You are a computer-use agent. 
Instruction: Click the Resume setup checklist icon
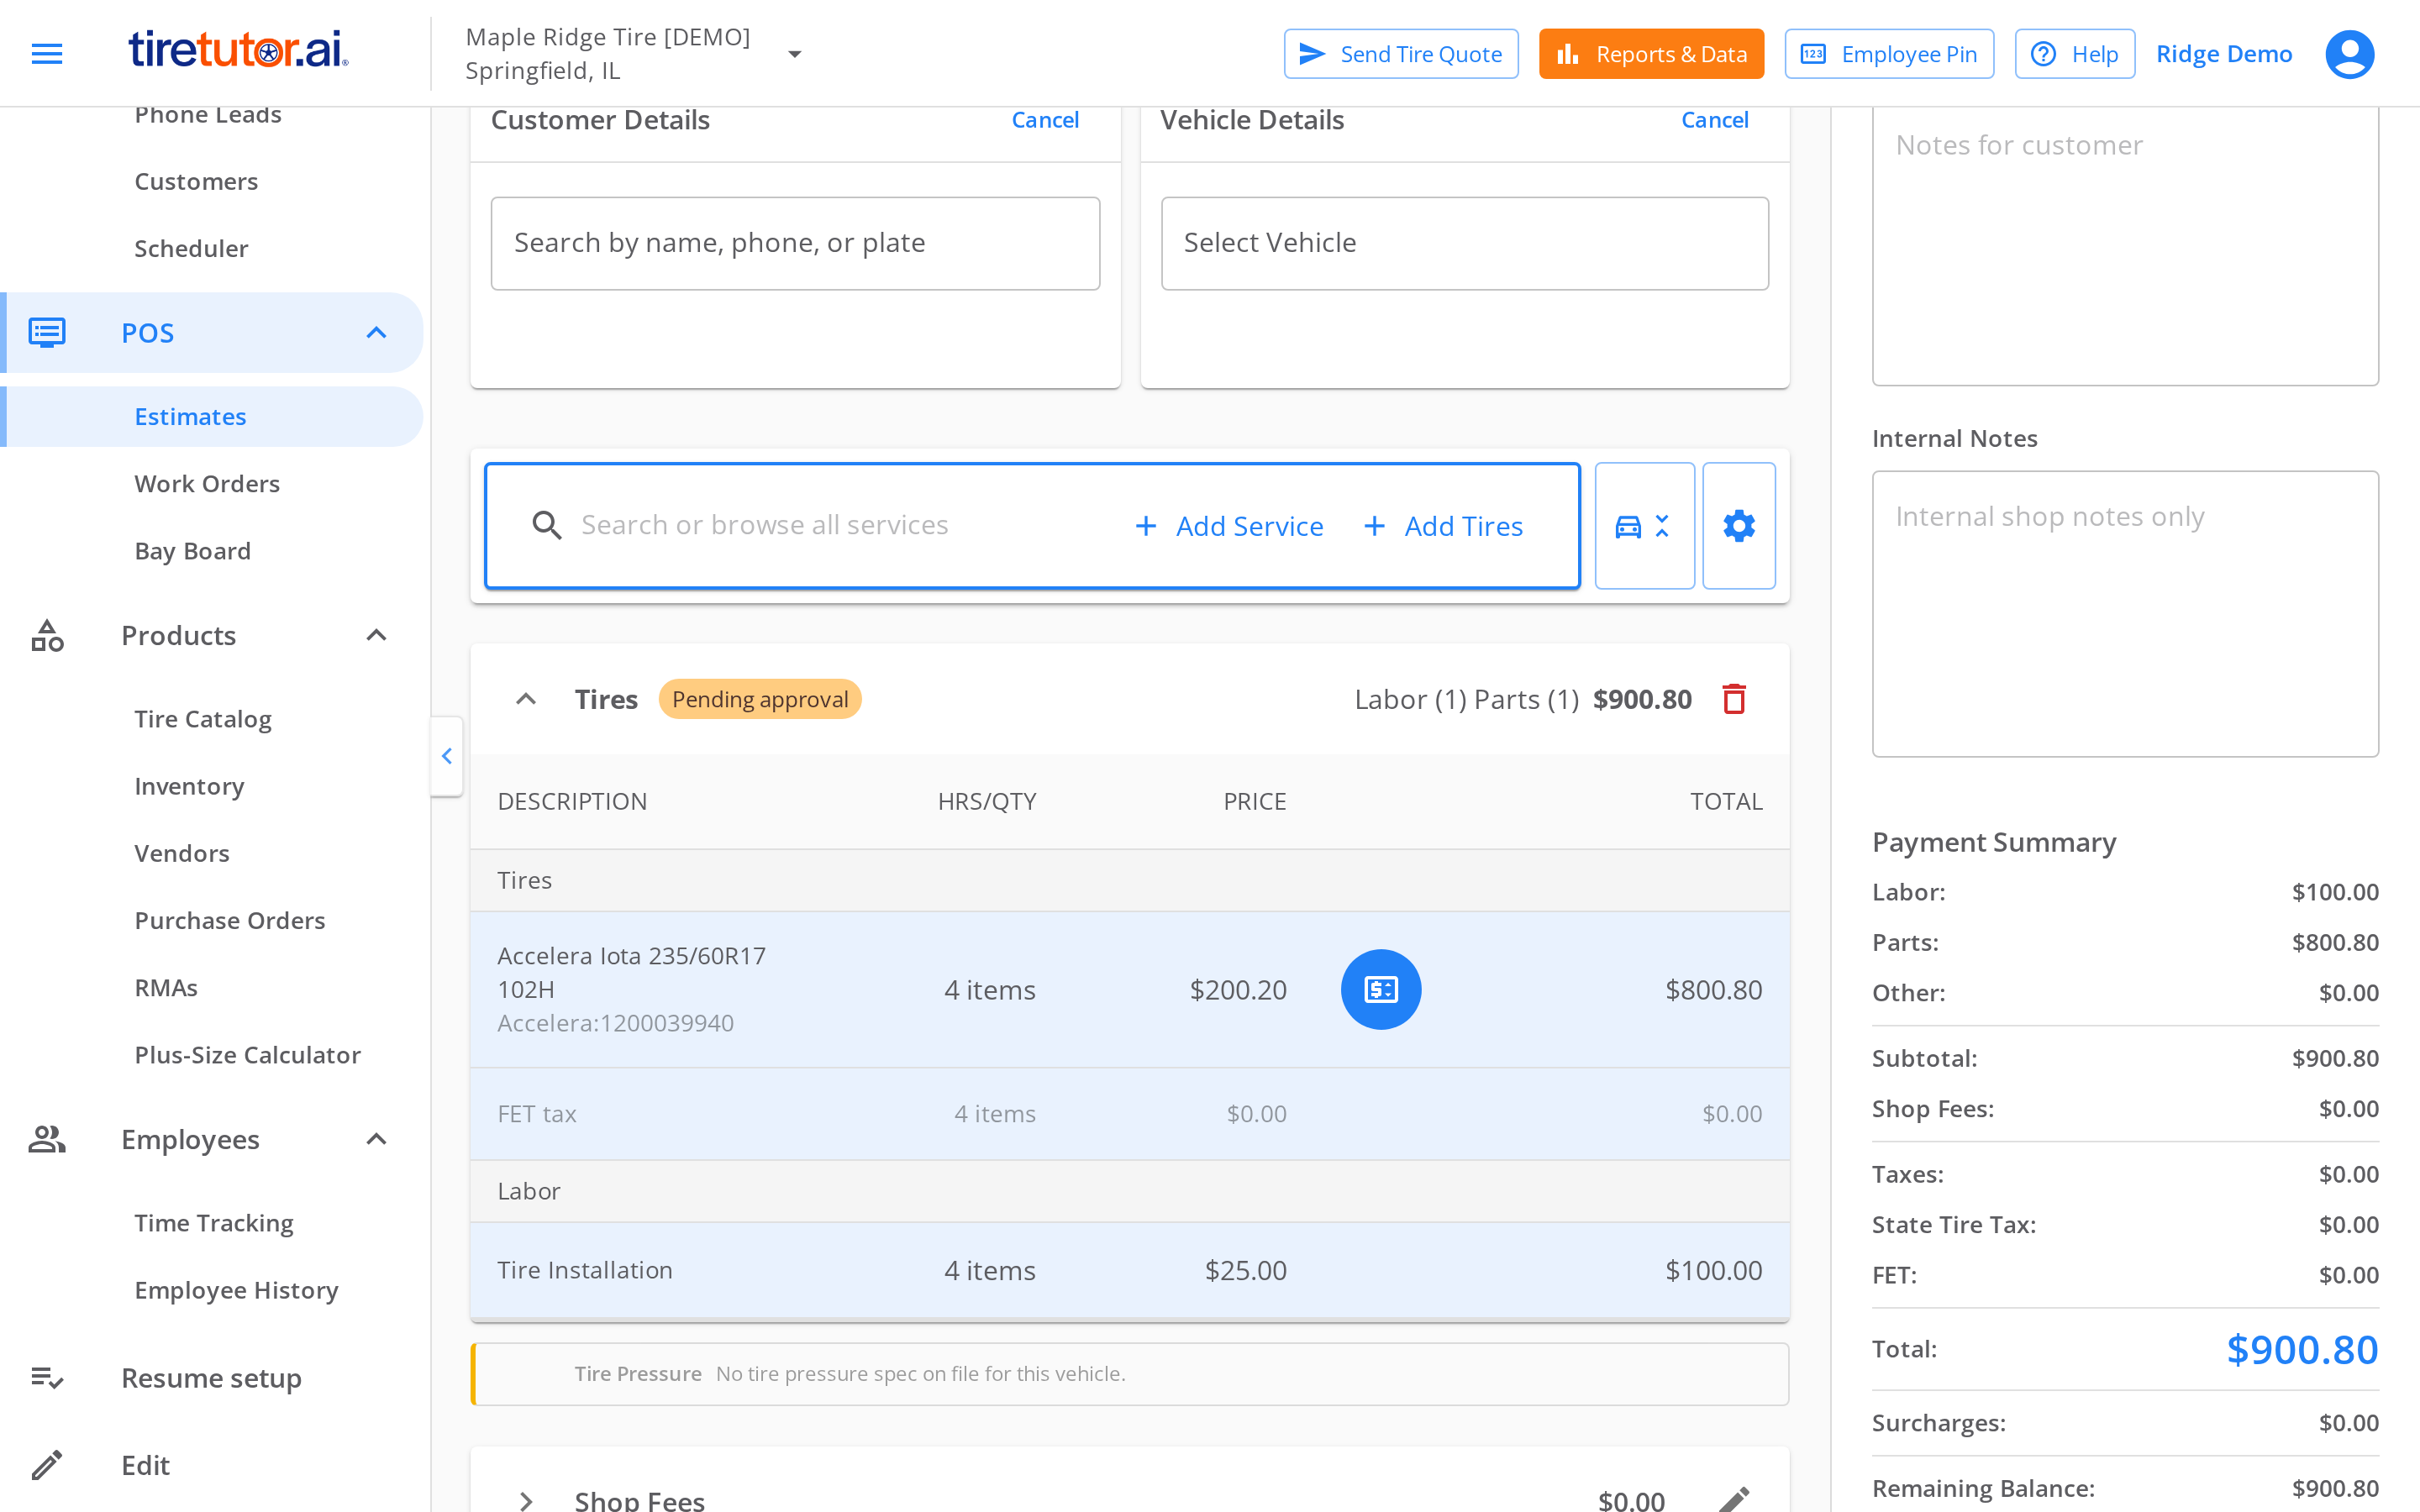point(47,1378)
